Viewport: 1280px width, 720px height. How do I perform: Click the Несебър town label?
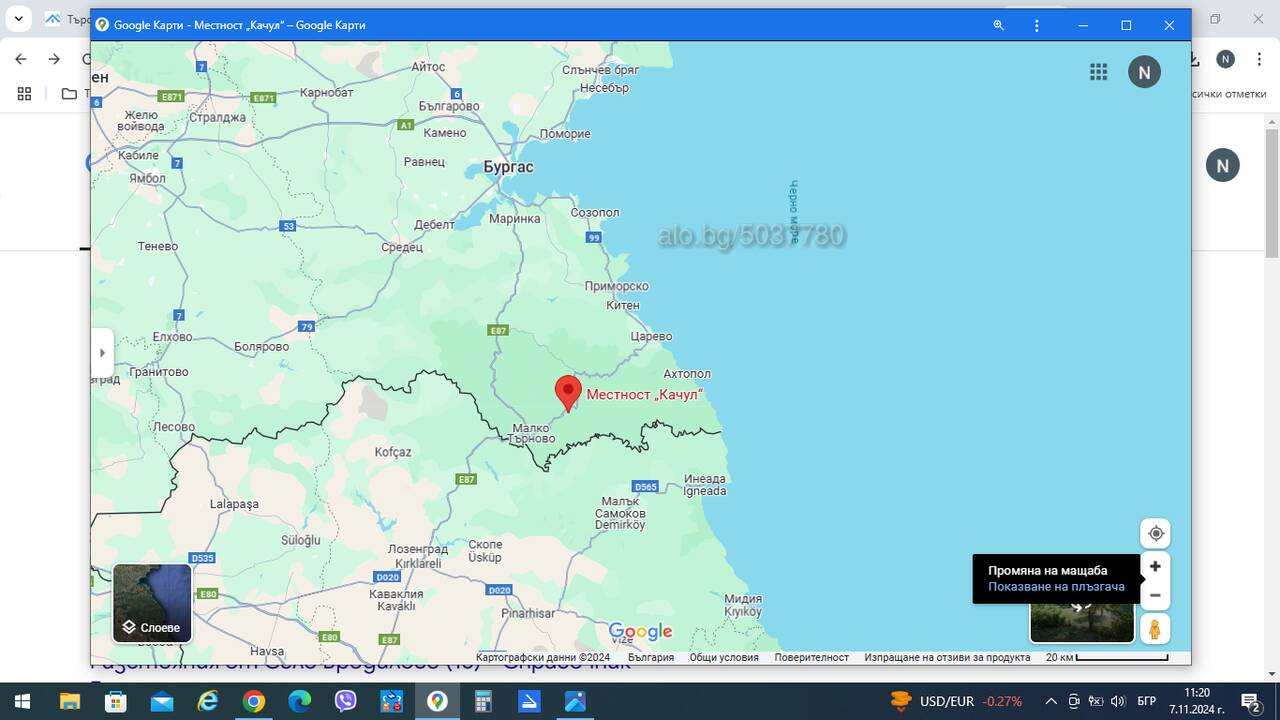(604, 87)
